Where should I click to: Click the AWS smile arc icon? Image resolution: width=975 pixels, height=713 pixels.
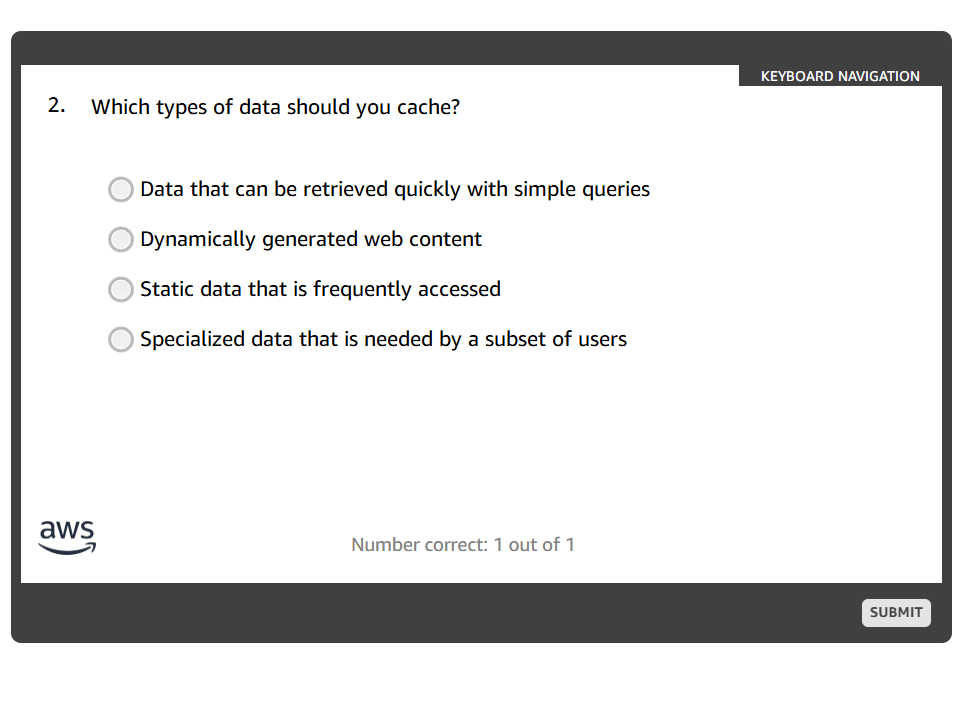point(67,546)
